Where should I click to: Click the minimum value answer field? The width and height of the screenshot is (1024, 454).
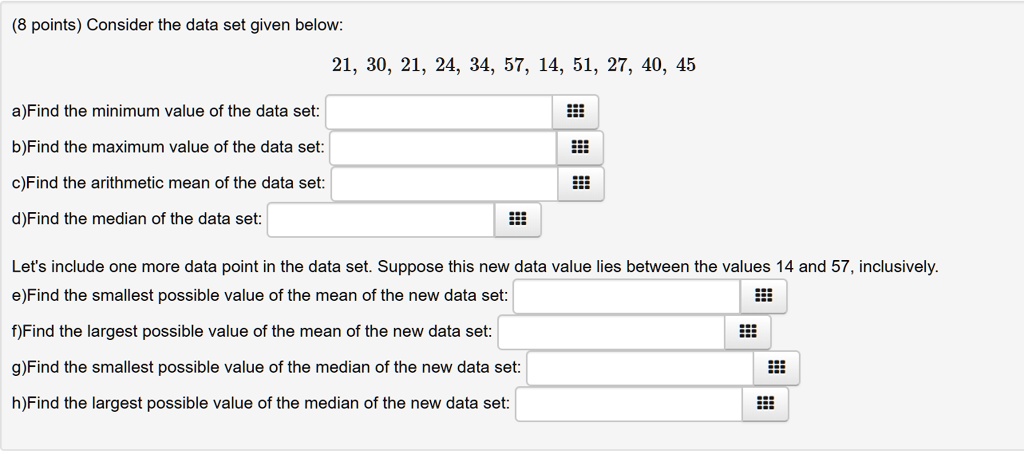(x=439, y=112)
